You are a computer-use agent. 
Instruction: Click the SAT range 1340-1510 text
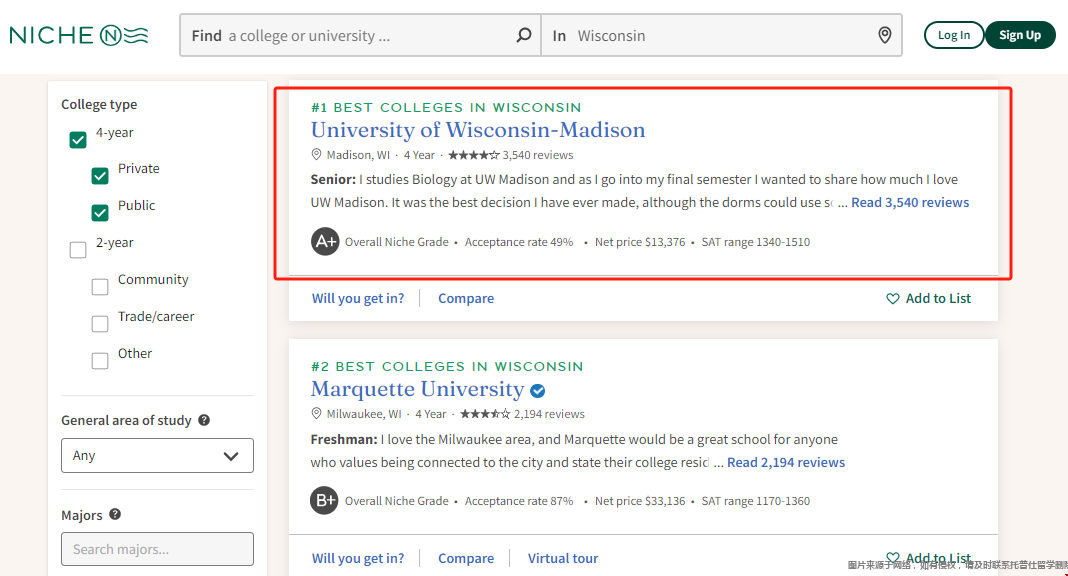tap(756, 242)
